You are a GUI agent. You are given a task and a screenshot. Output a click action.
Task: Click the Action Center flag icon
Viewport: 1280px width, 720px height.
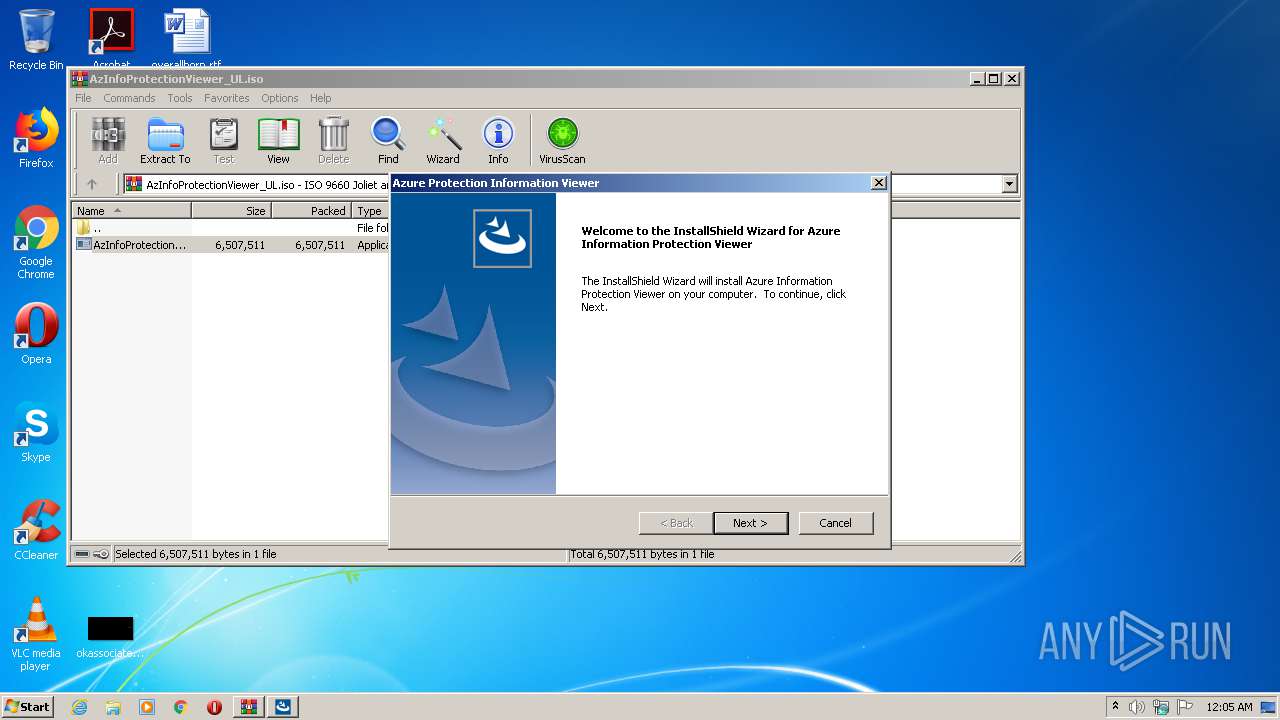point(1185,707)
